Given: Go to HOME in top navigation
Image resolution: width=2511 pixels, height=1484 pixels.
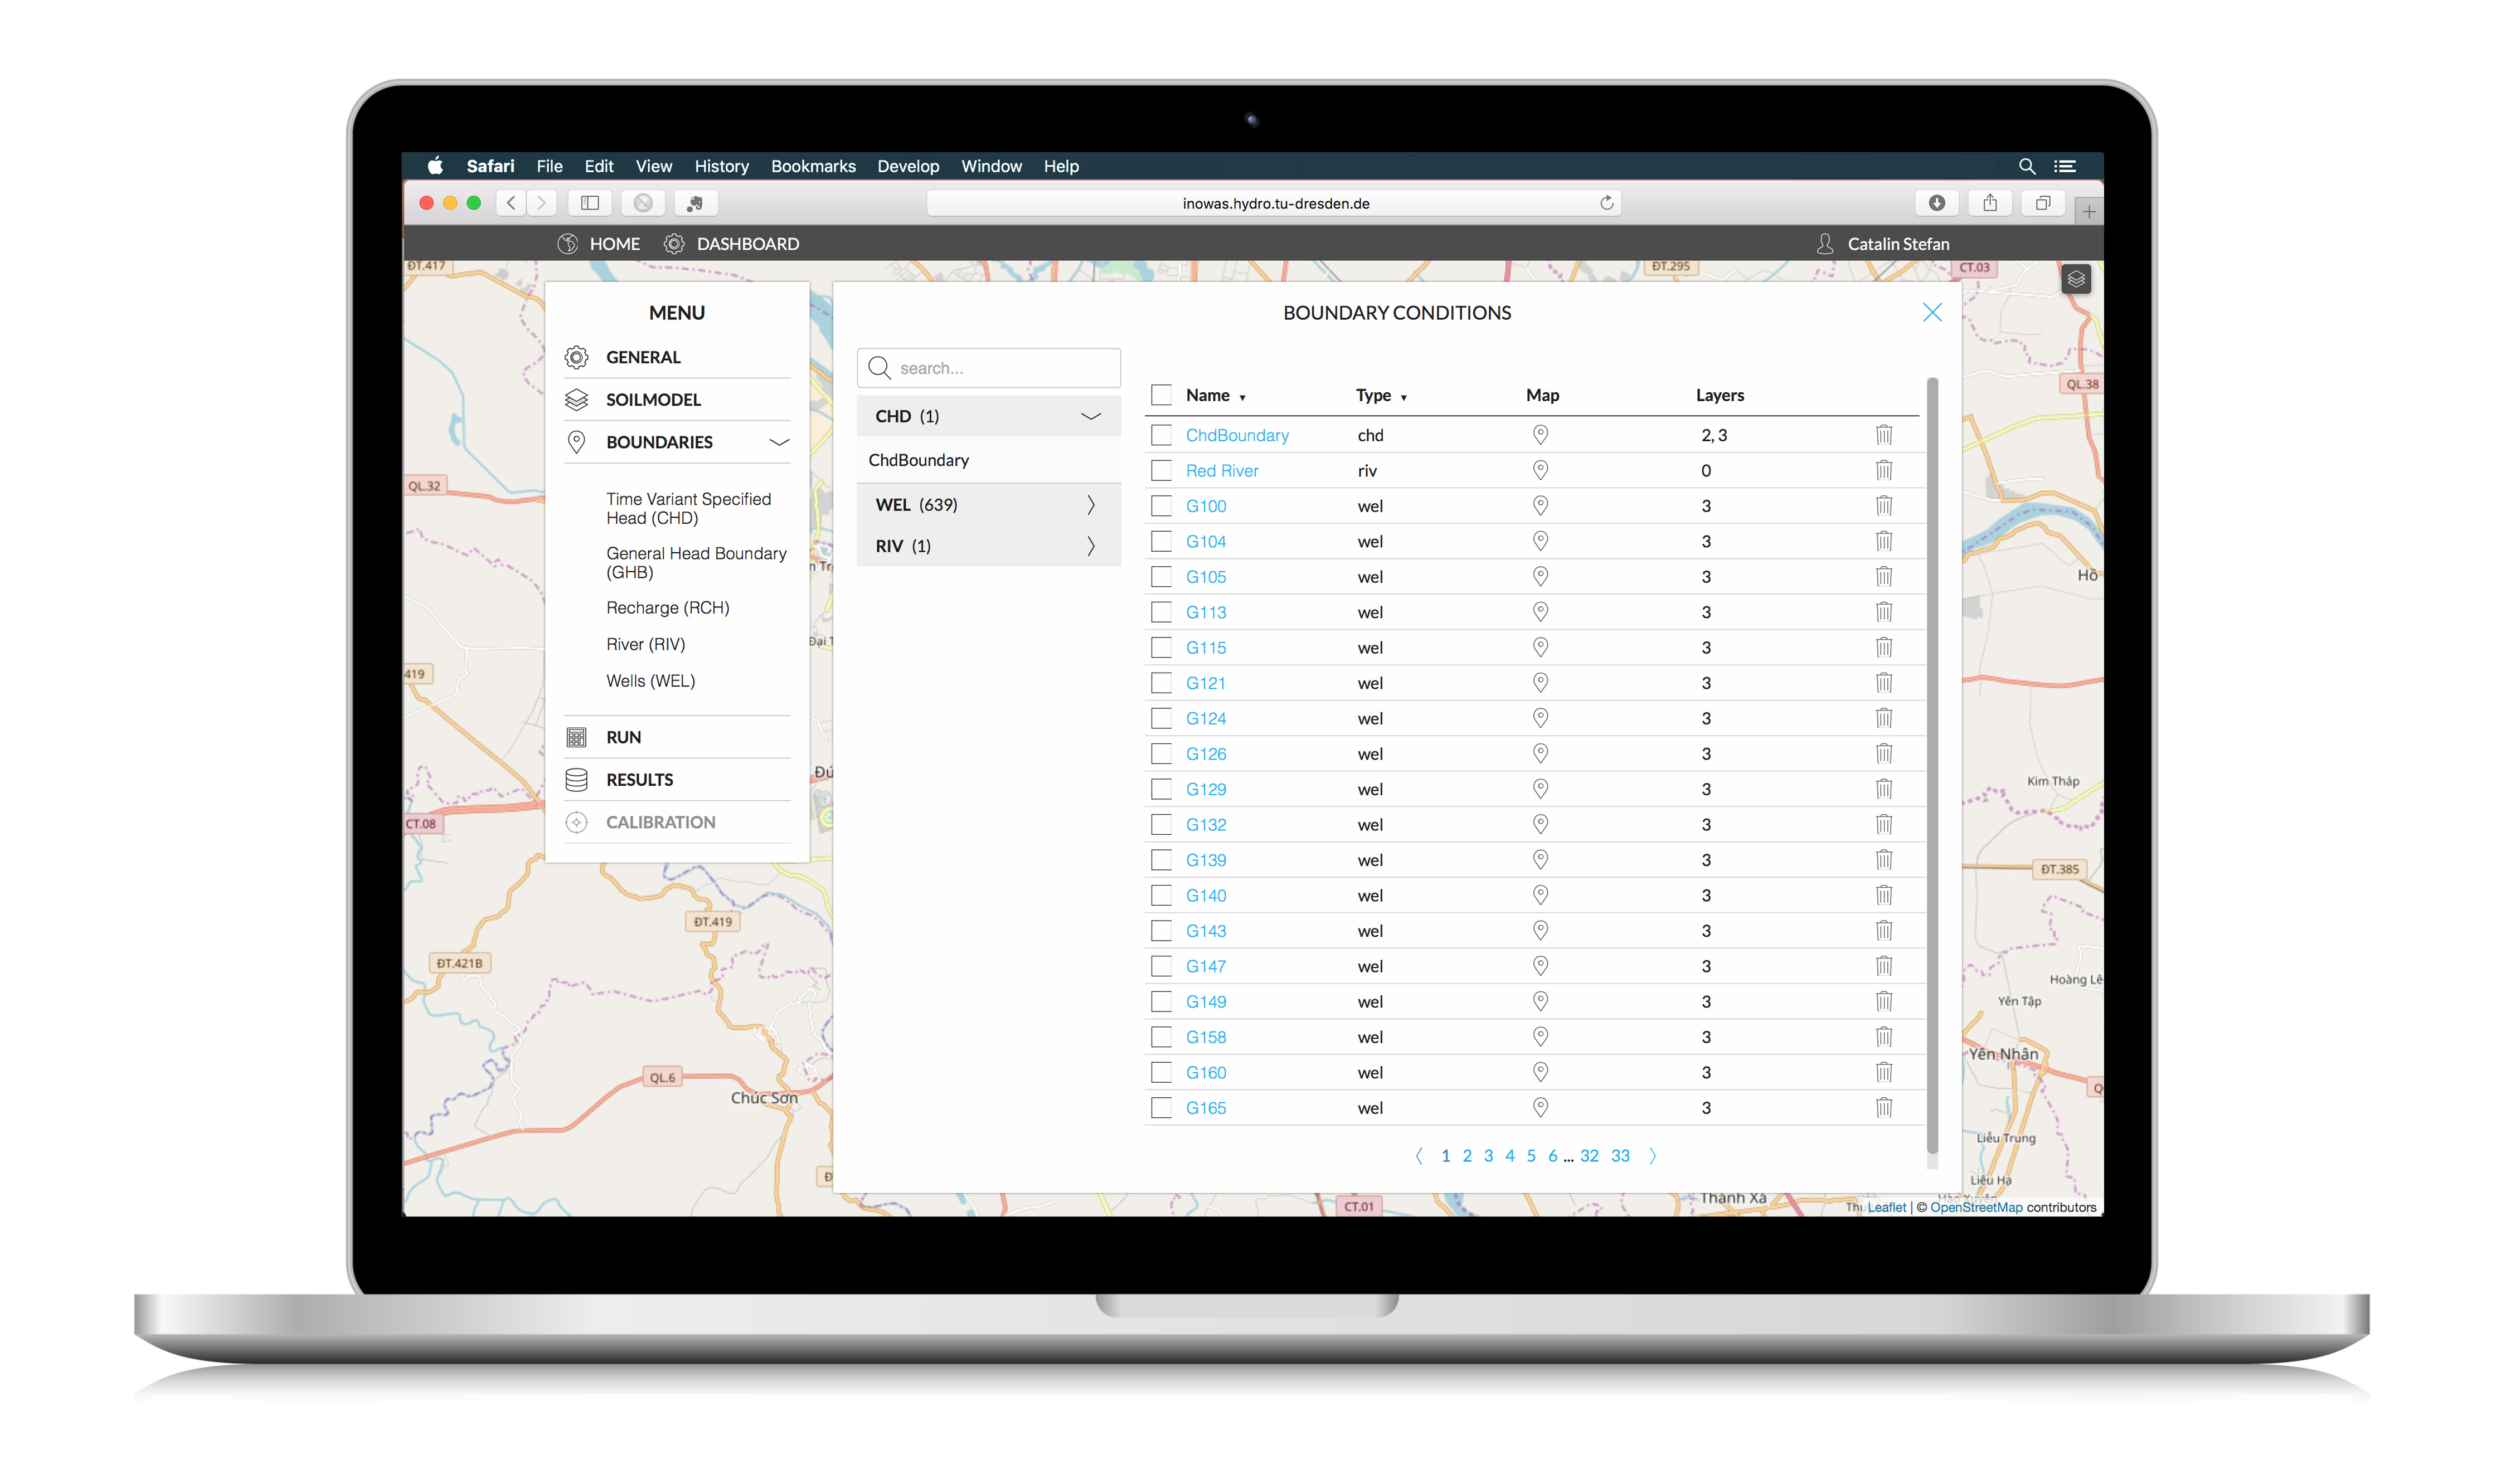Looking at the screenshot, I should (x=599, y=244).
